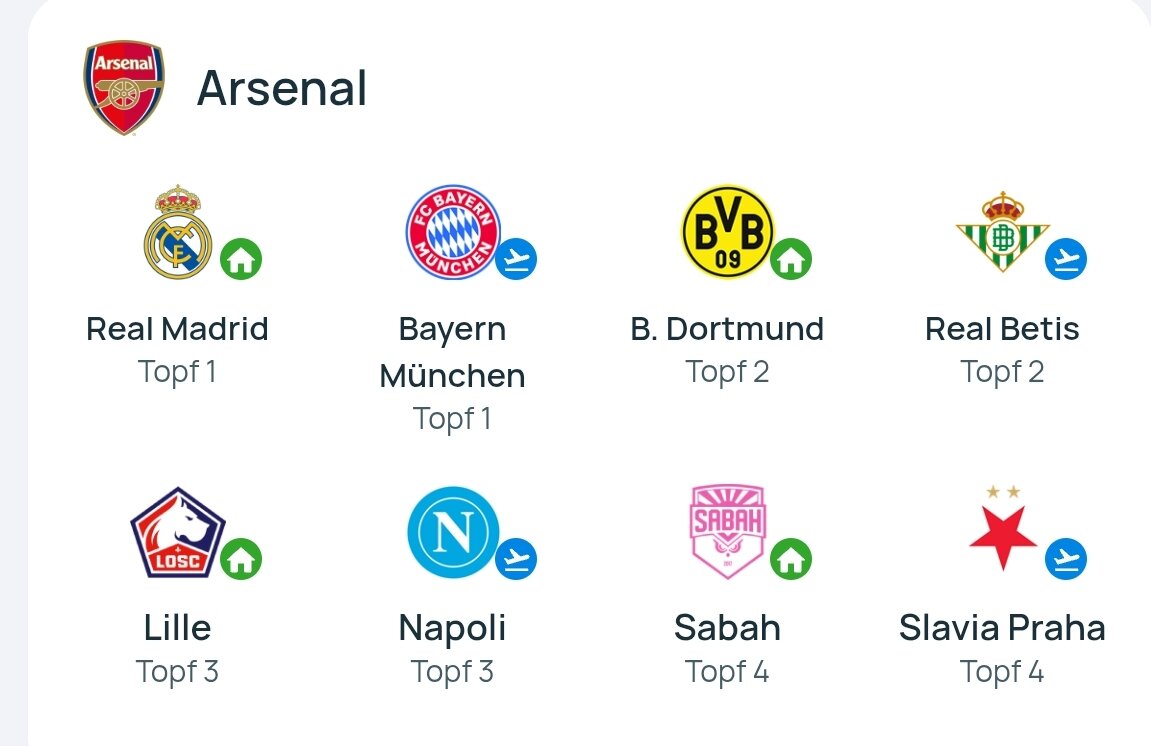Open the Arsenal team title
The height and width of the screenshot is (746, 1151).
click(x=282, y=88)
